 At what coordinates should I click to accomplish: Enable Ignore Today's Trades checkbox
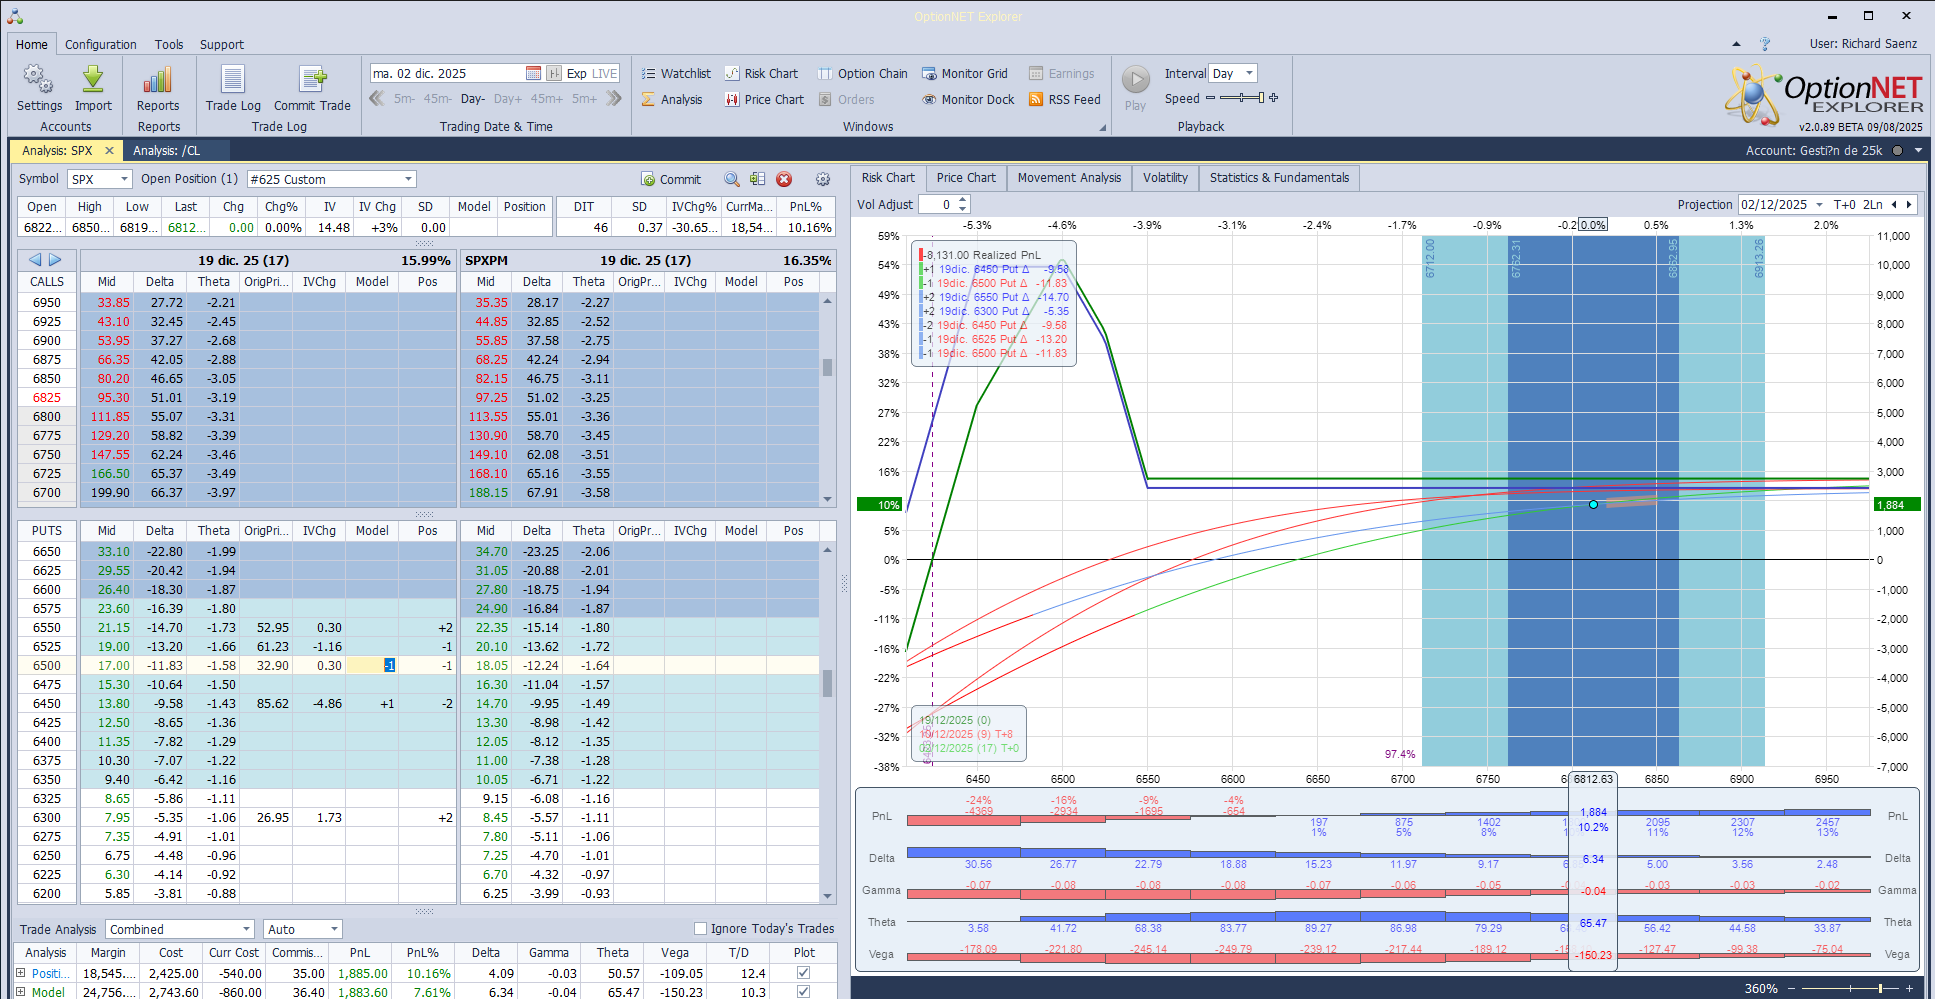[700, 929]
